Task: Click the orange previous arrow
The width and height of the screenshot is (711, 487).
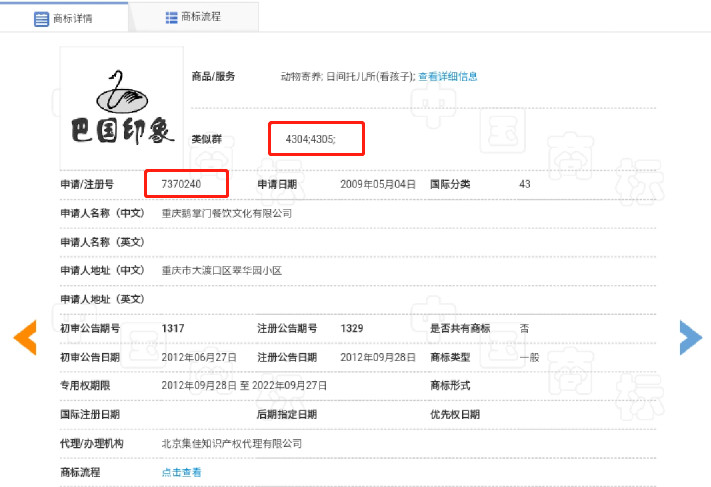Action: click(x=25, y=337)
